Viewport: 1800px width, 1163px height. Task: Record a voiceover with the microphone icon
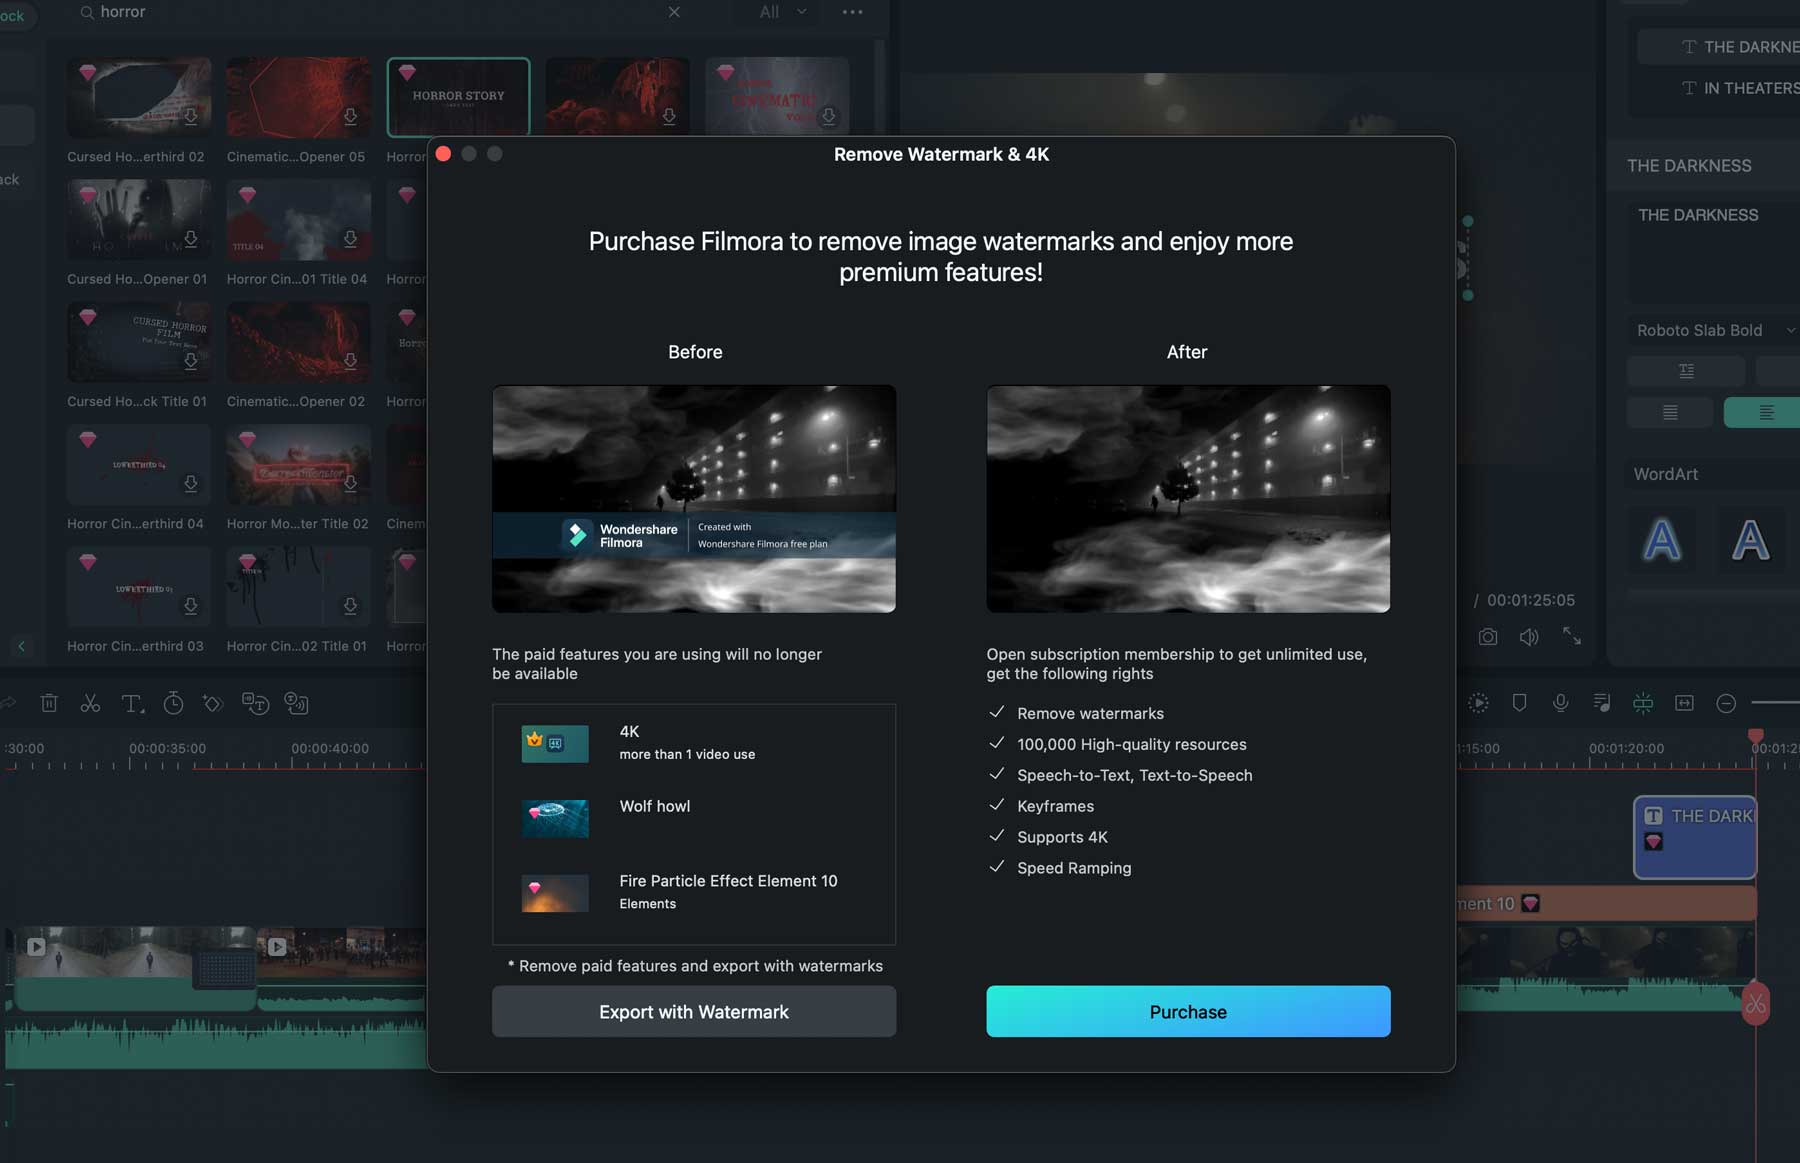click(x=1561, y=703)
